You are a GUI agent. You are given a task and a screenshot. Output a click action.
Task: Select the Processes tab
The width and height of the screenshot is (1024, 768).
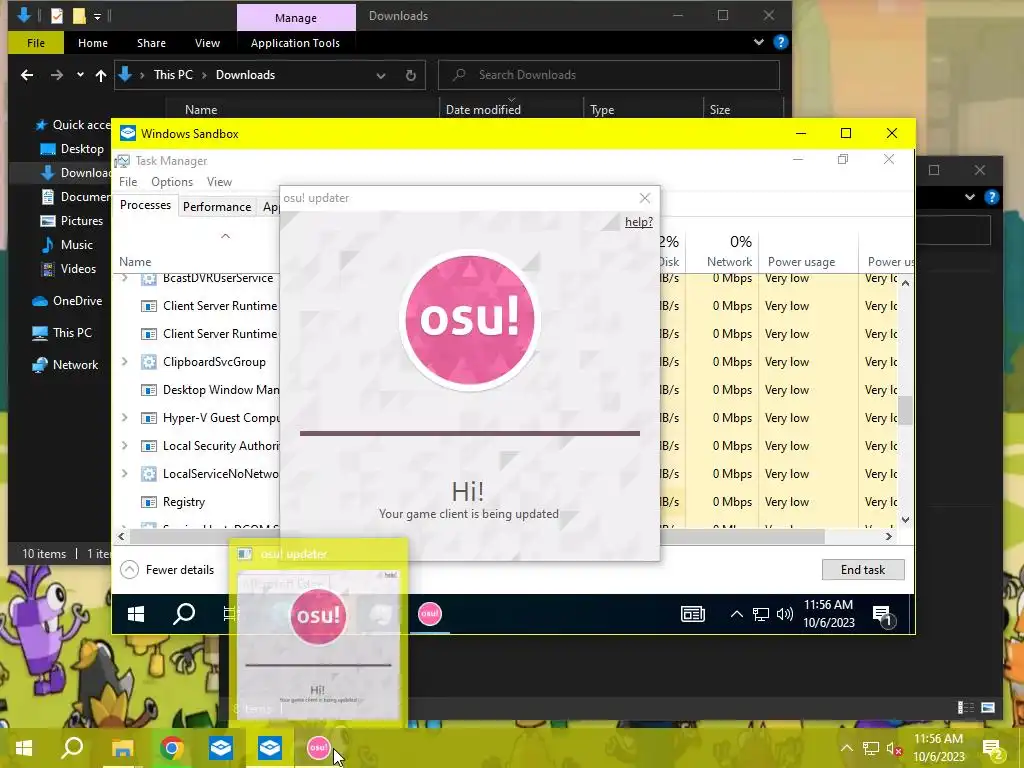coord(145,206)
